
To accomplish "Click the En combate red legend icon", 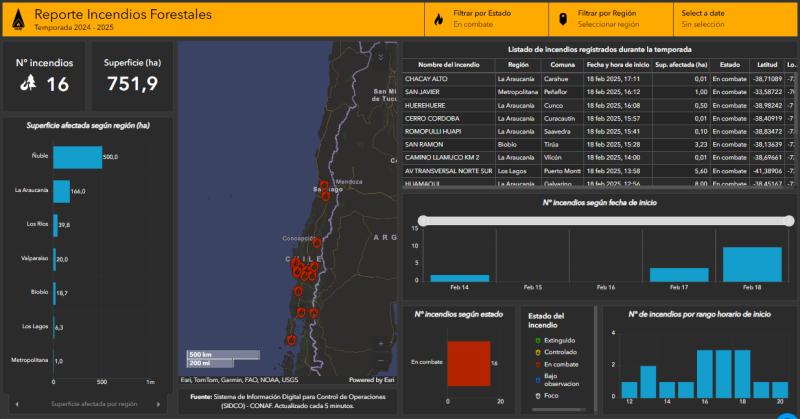I will pyautogui.click(x=538, y=364).
